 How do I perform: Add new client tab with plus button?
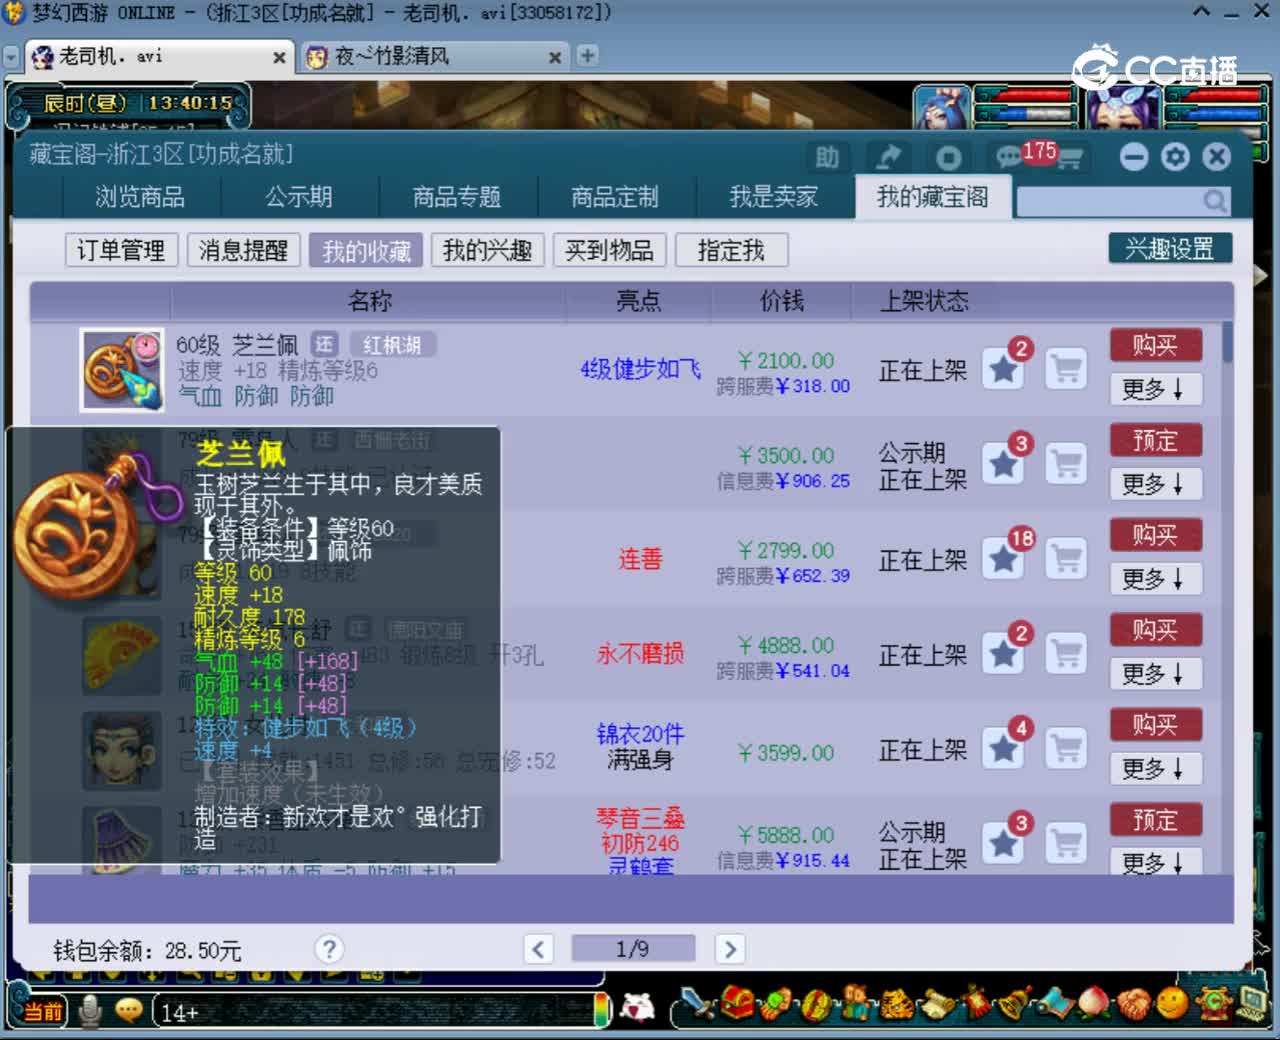point(588,56)
